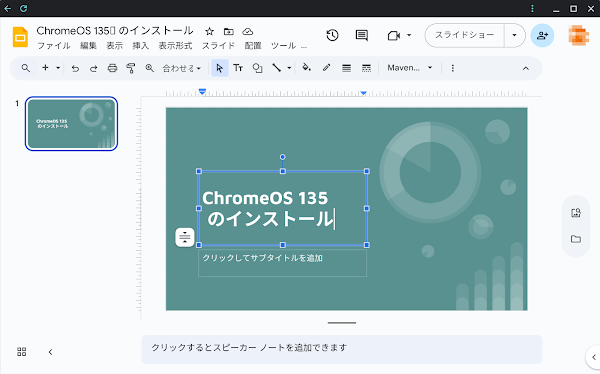
Task: Undo the last action
Action: (x=75, y=68)
